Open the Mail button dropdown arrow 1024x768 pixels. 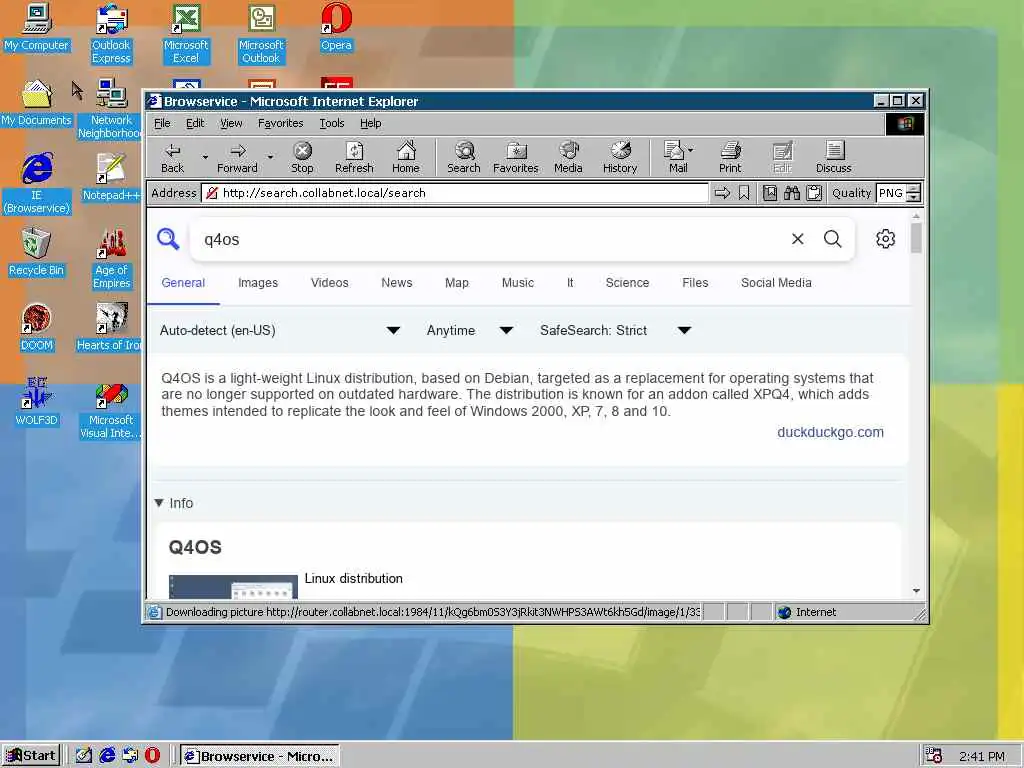pos(691,150)
